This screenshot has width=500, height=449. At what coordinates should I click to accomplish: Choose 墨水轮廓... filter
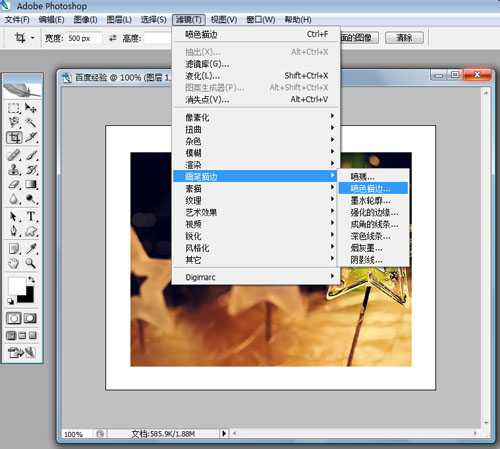click(373, 200)
